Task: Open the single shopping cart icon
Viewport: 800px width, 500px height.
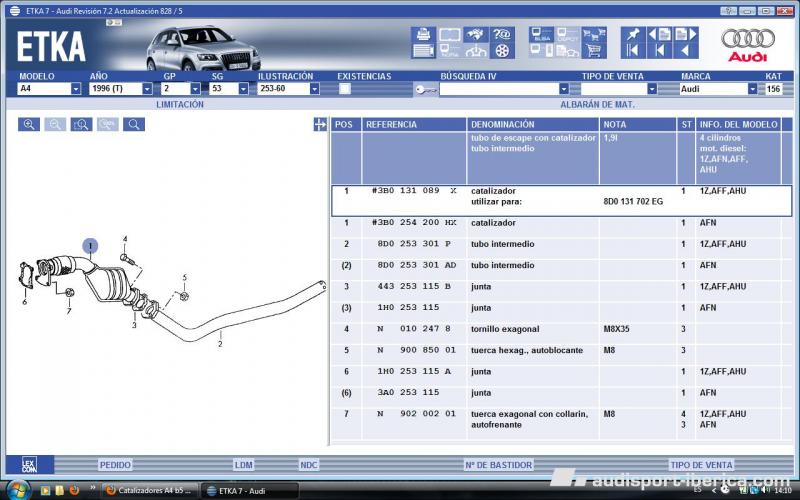Action: click(x=594, y=51)
